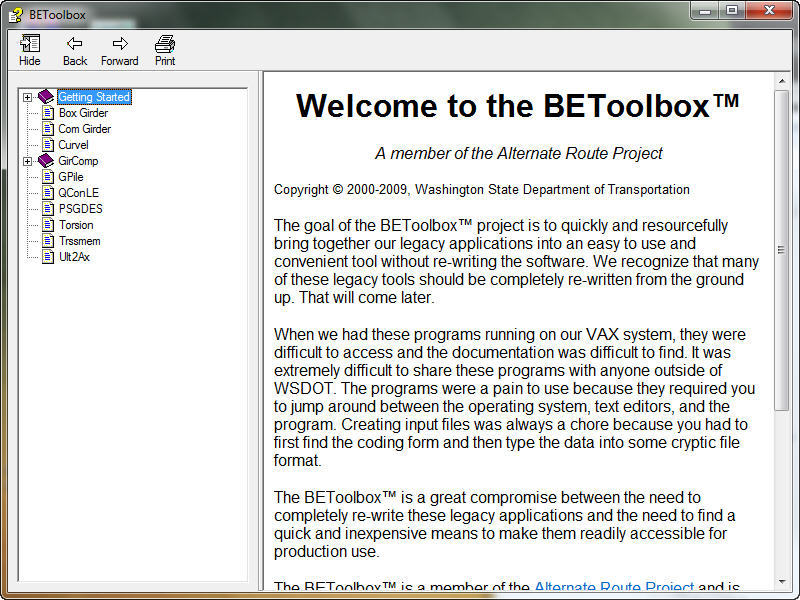Viewport: 800px width, 600px height.
Task: Click the scroll down arrow of content pane
Action: (x=782, y=582)
